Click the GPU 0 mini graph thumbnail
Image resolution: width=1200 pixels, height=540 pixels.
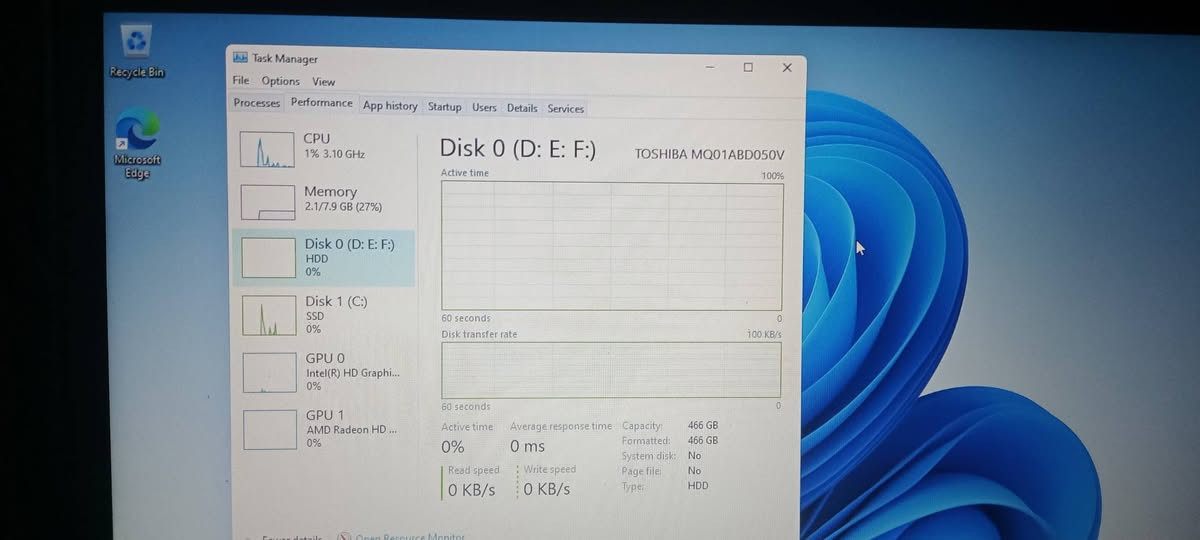(x=270, y=373)
